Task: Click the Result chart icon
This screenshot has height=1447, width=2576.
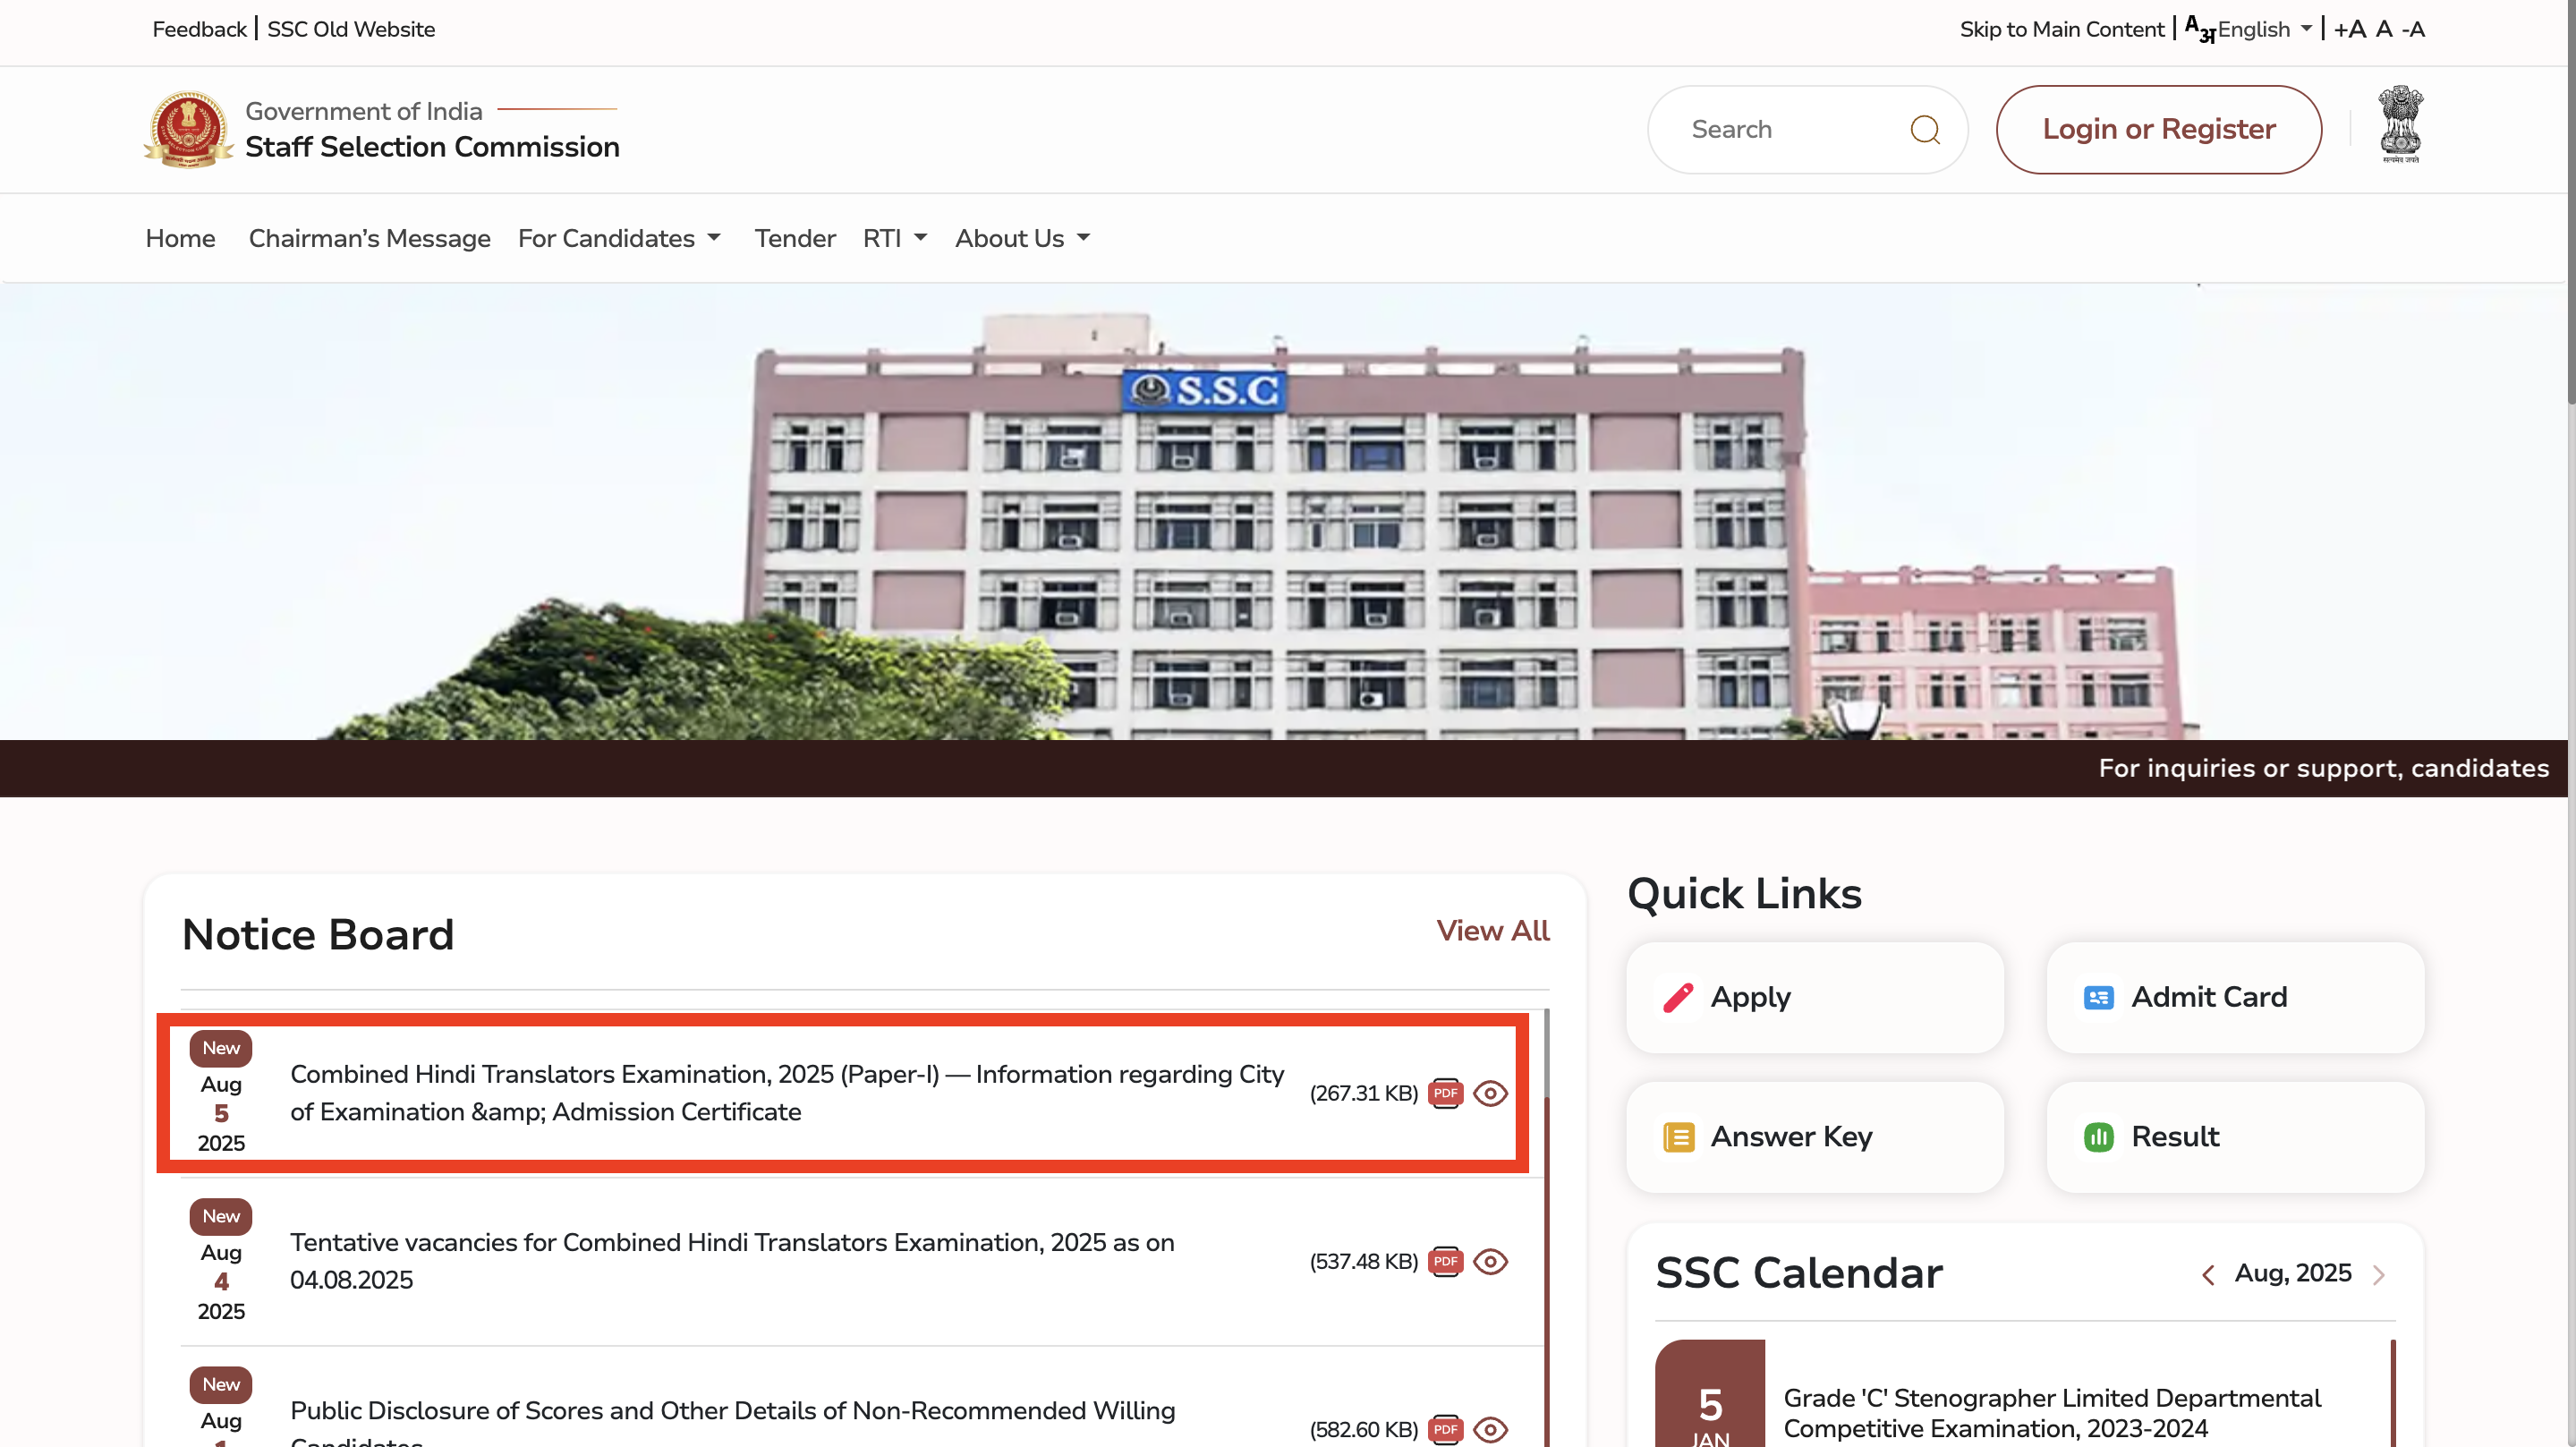Action: (x=2098, y=1137)
